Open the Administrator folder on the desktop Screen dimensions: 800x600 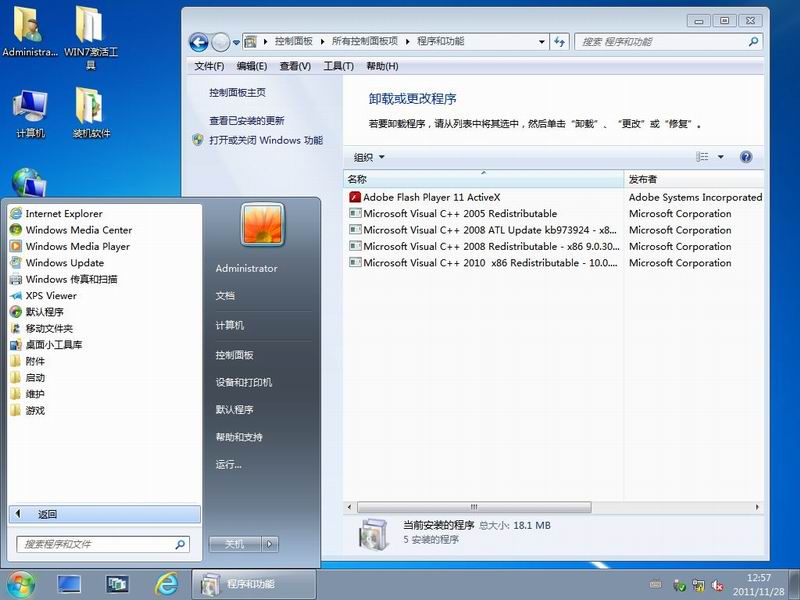click(29, 31)
